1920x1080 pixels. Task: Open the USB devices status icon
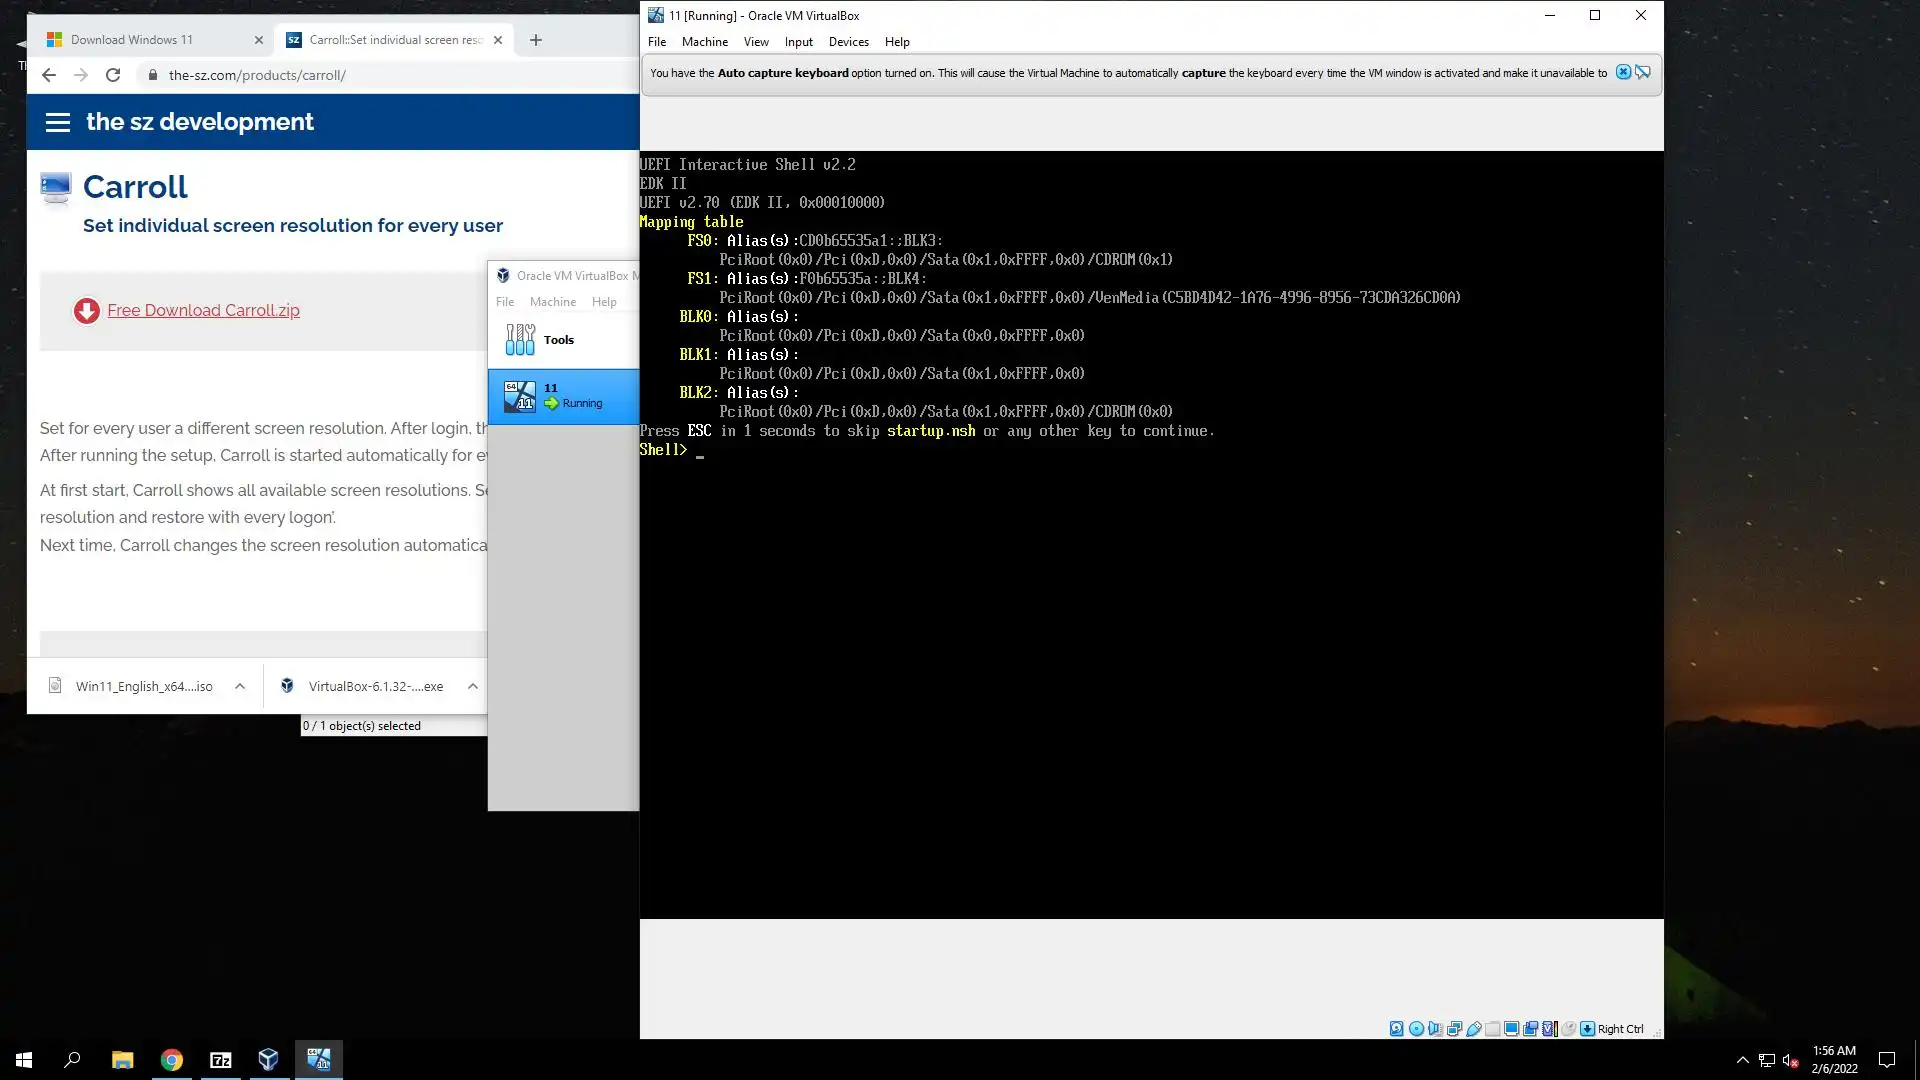1473,1028
